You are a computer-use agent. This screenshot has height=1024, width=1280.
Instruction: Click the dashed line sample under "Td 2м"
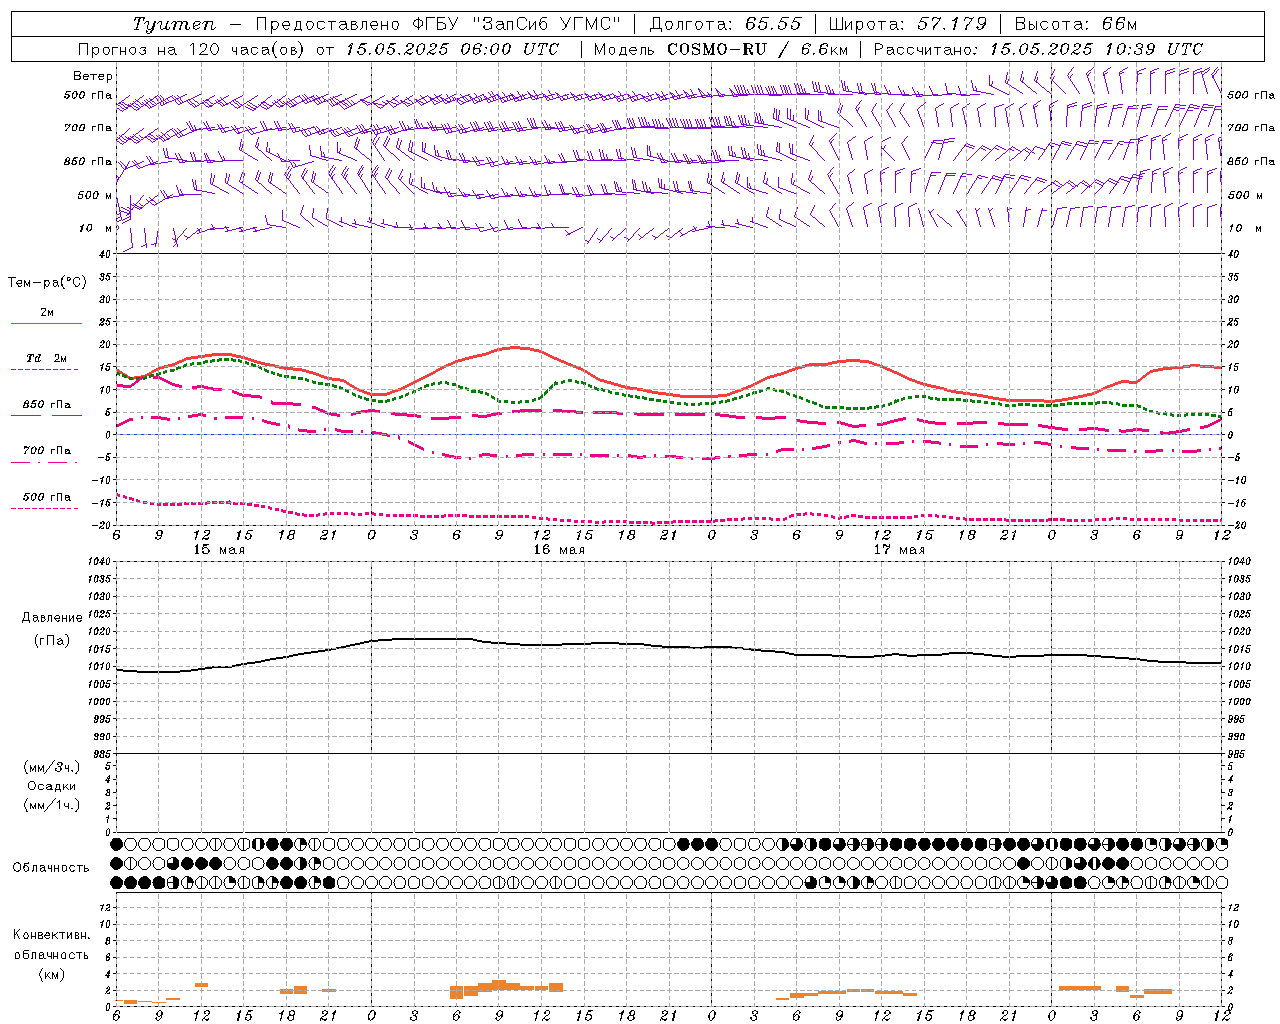coord(46,370)
